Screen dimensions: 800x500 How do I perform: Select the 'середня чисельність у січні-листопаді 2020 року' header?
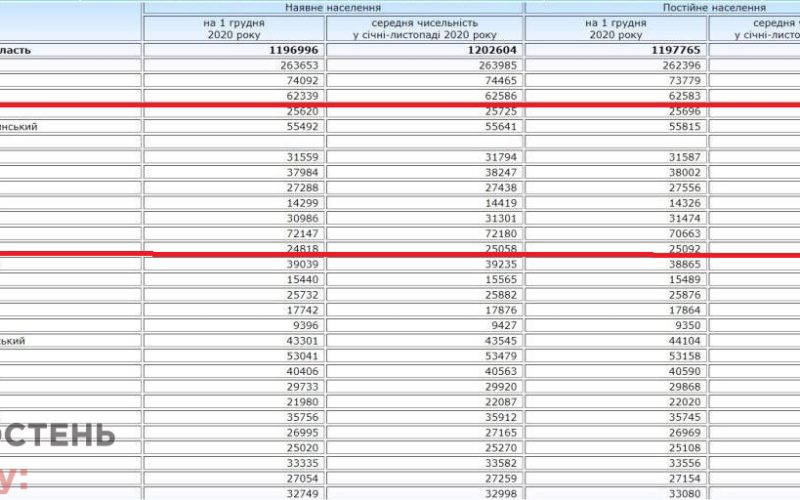[424, 29]
